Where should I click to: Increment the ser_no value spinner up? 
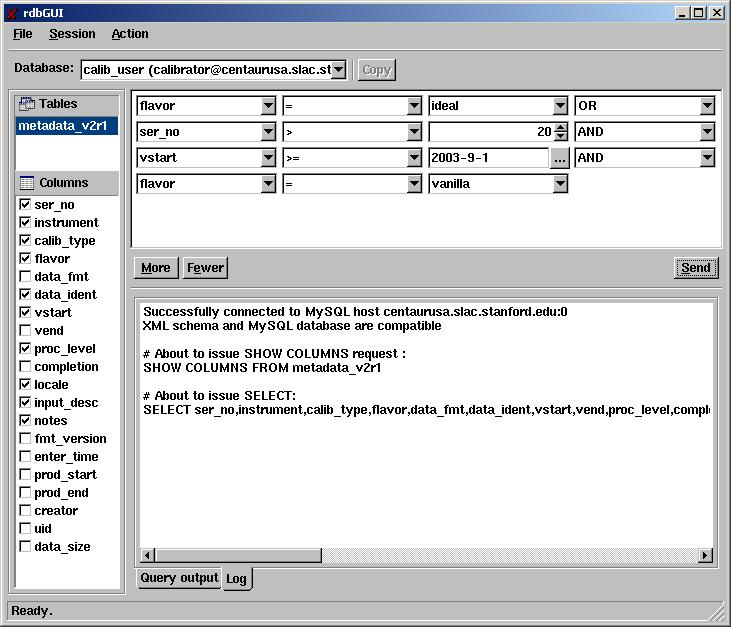(560, 127)
